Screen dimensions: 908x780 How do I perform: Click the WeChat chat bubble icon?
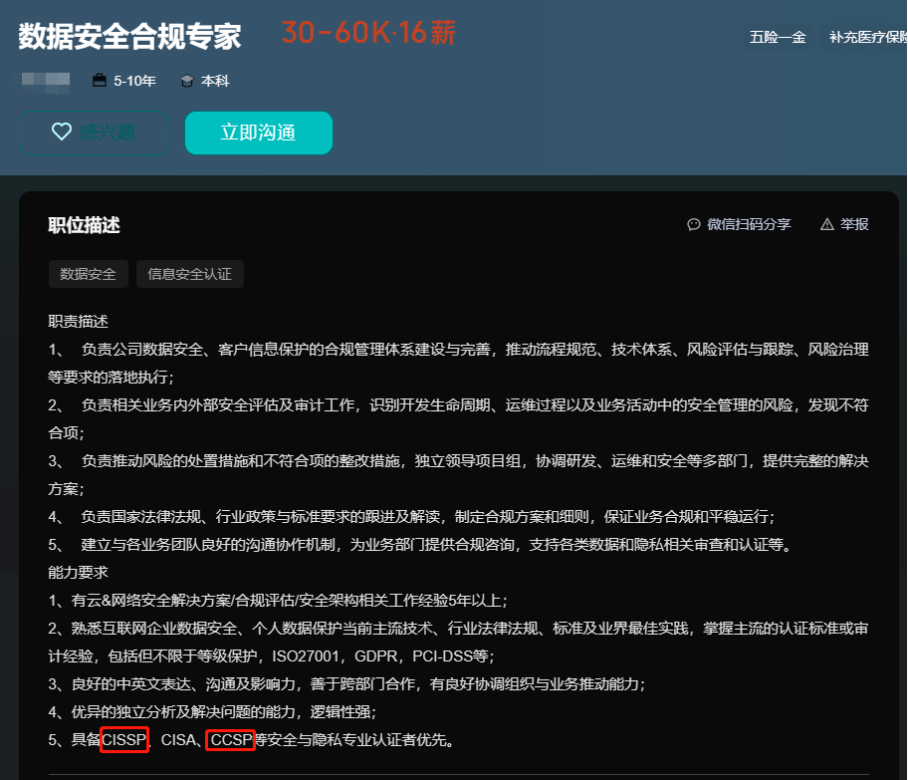pyautogui.click(x=693, y=224)
